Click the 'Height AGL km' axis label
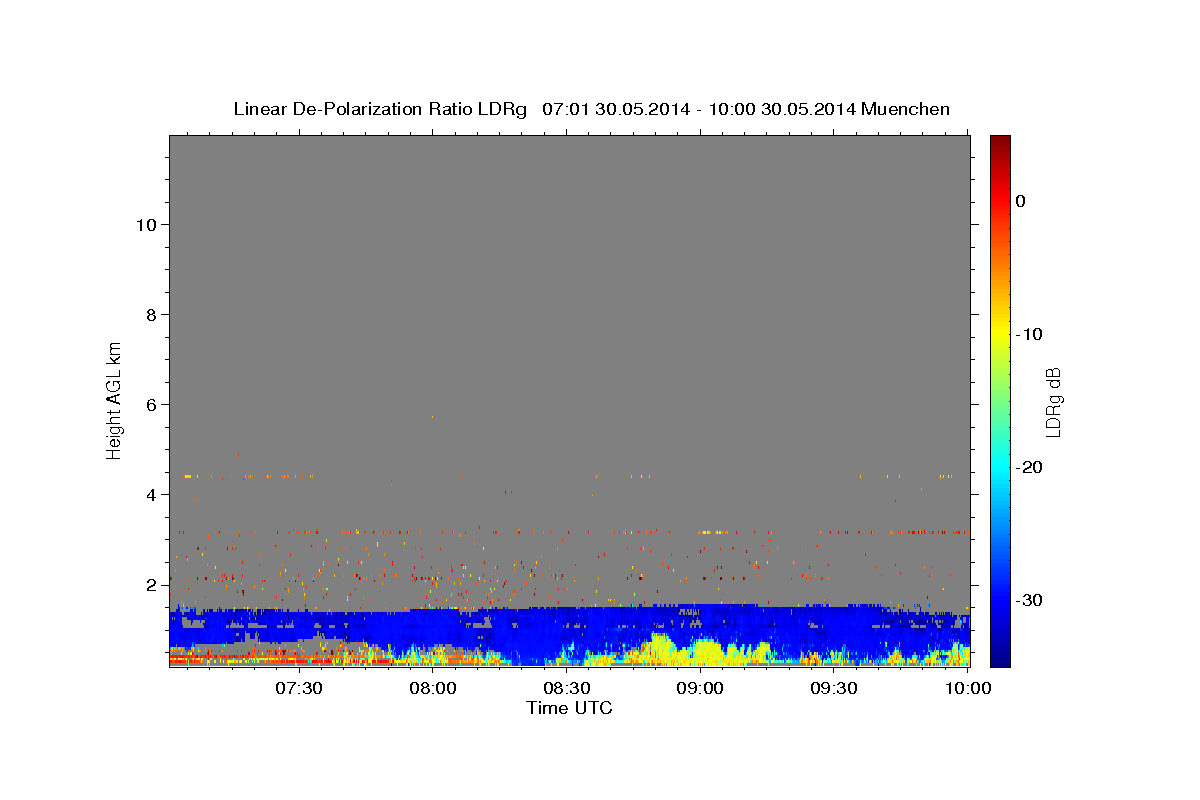 coord(115,400)
